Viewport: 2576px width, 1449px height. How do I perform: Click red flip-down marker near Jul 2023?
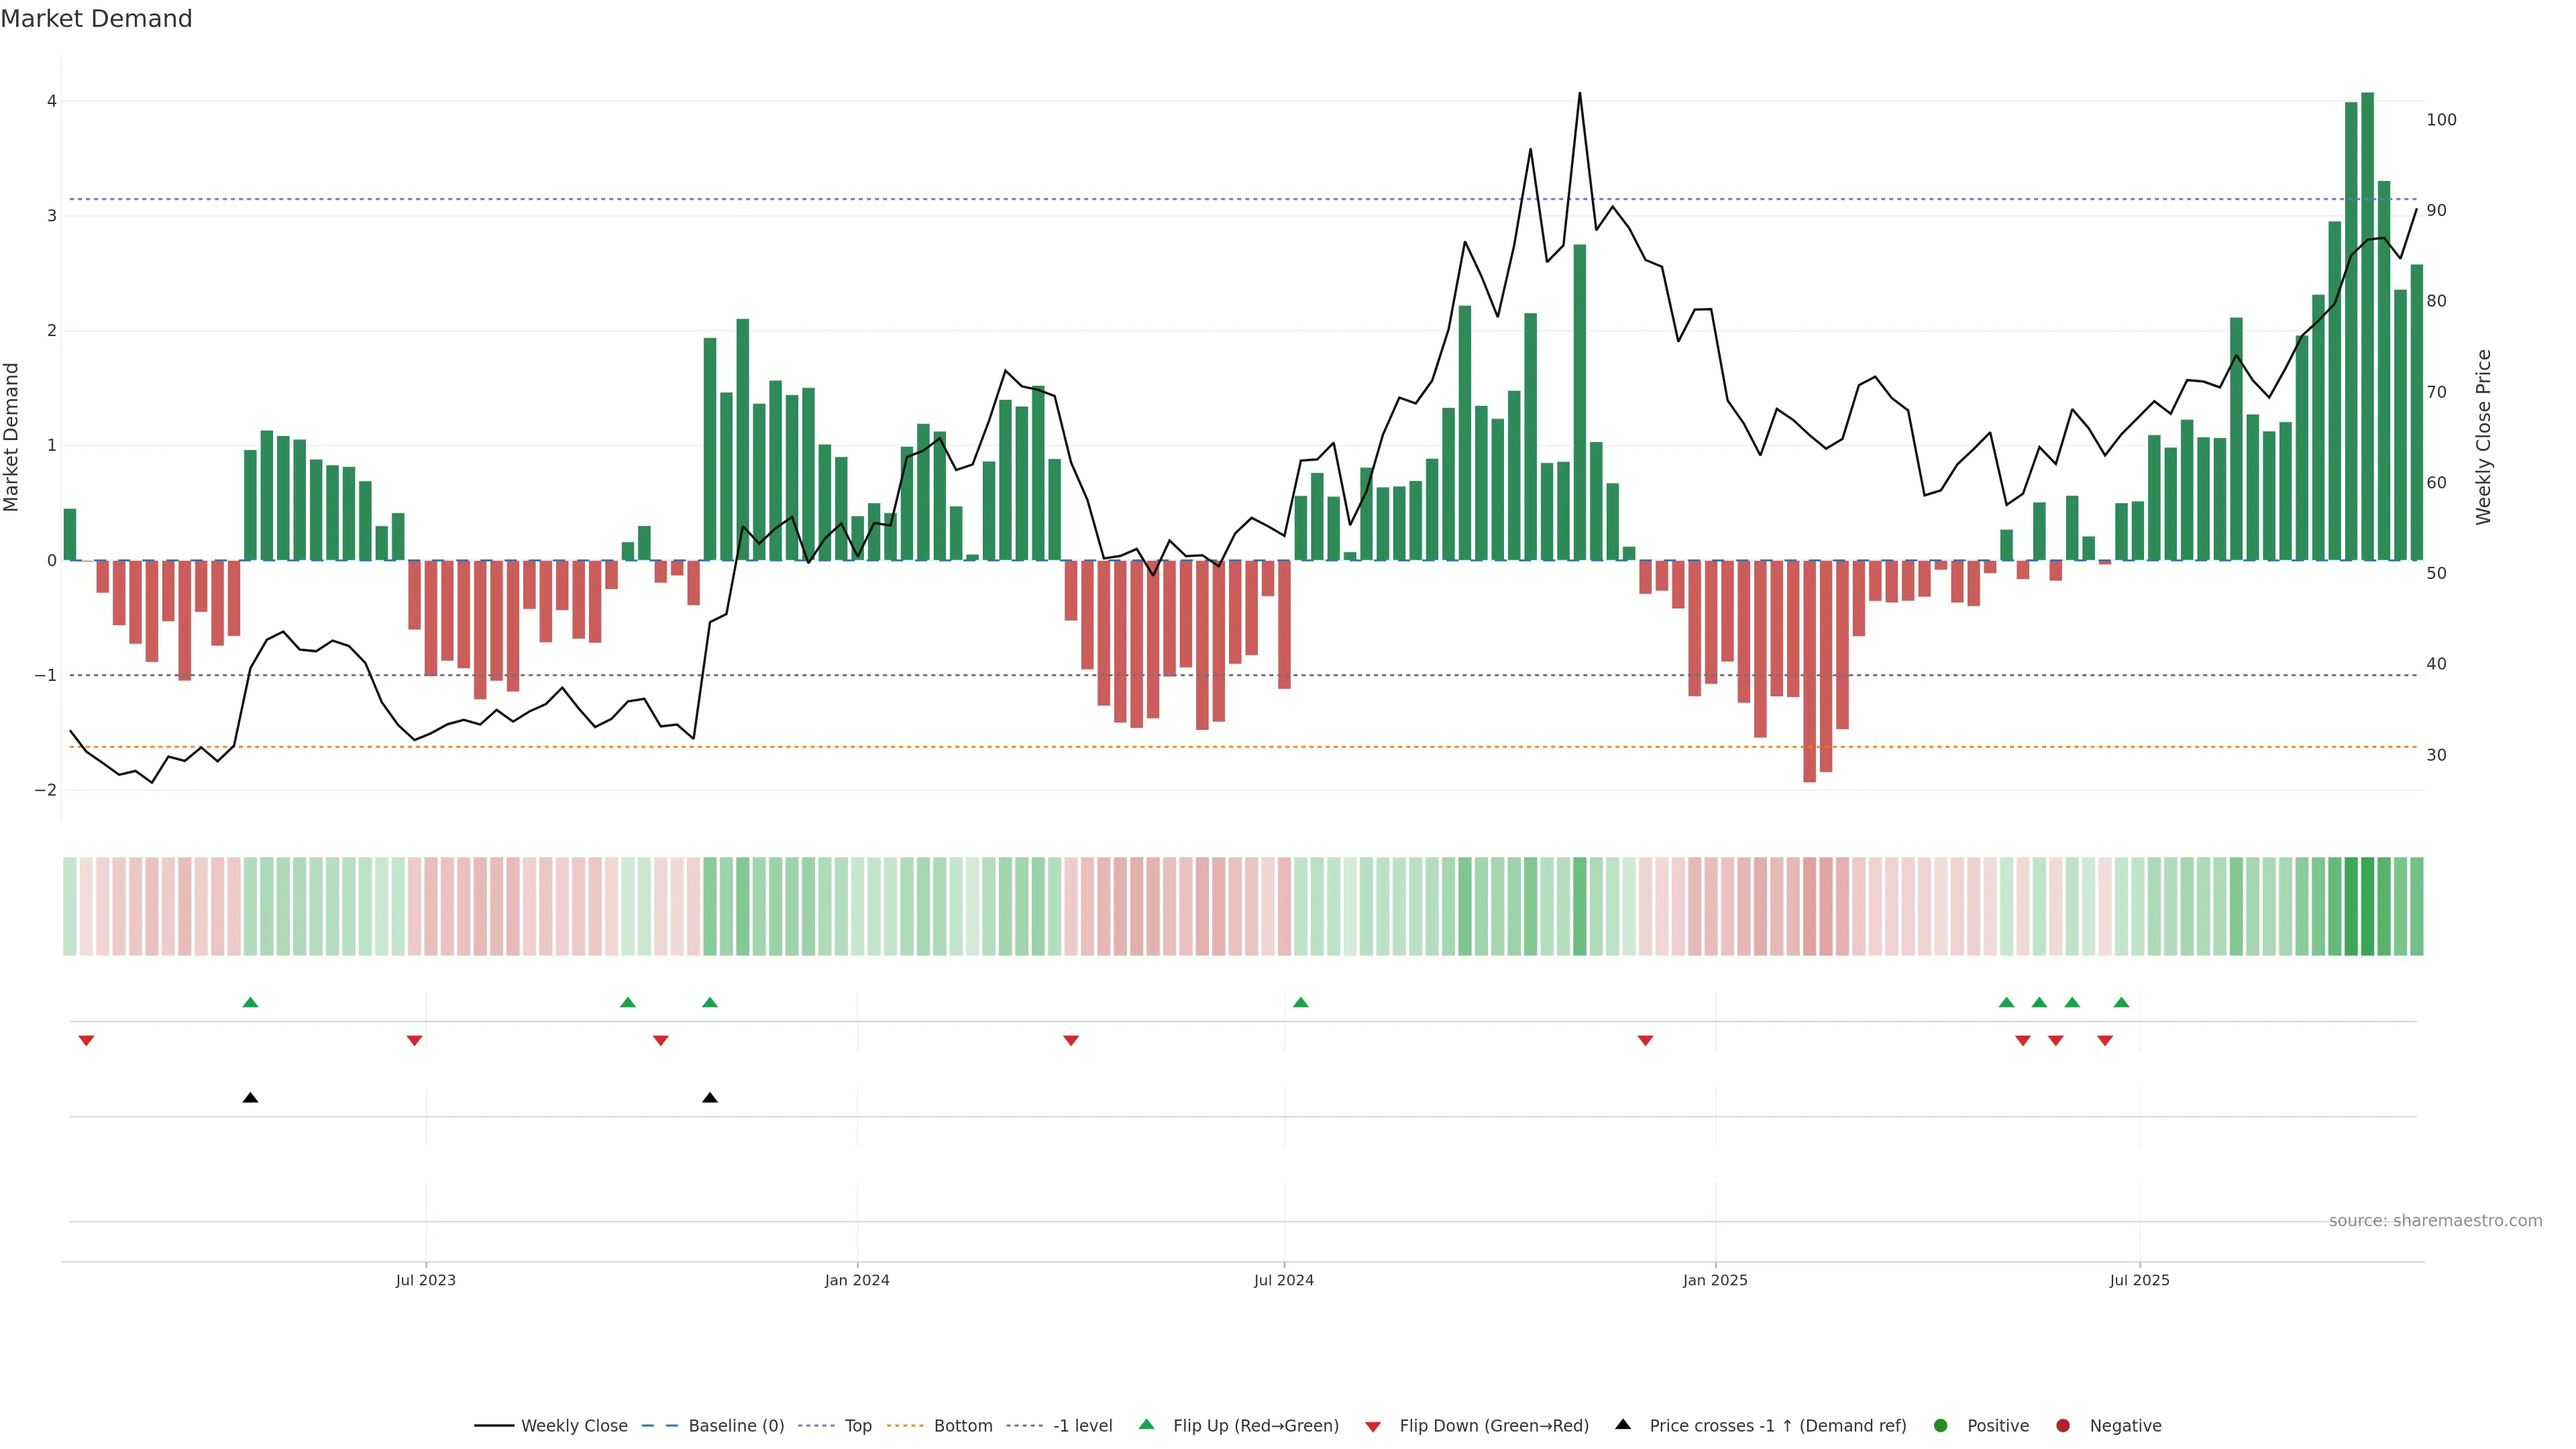[414, 1041]
